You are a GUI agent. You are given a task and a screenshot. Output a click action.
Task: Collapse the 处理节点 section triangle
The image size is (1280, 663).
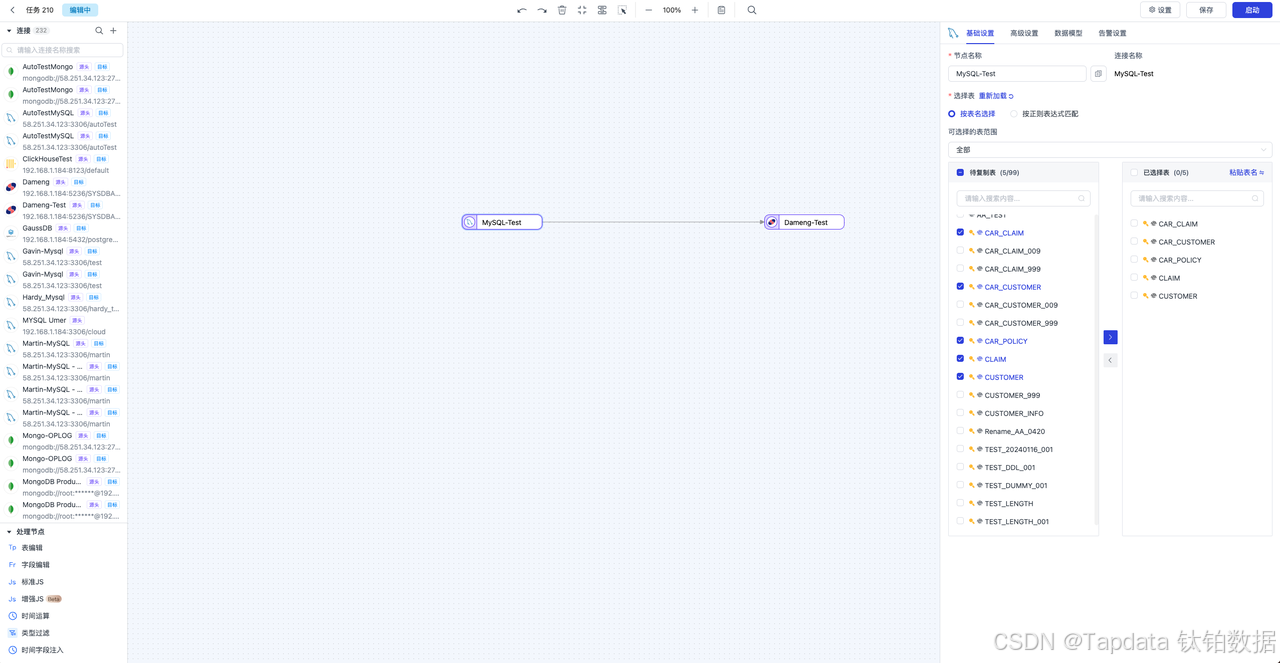tap(9, 532)
